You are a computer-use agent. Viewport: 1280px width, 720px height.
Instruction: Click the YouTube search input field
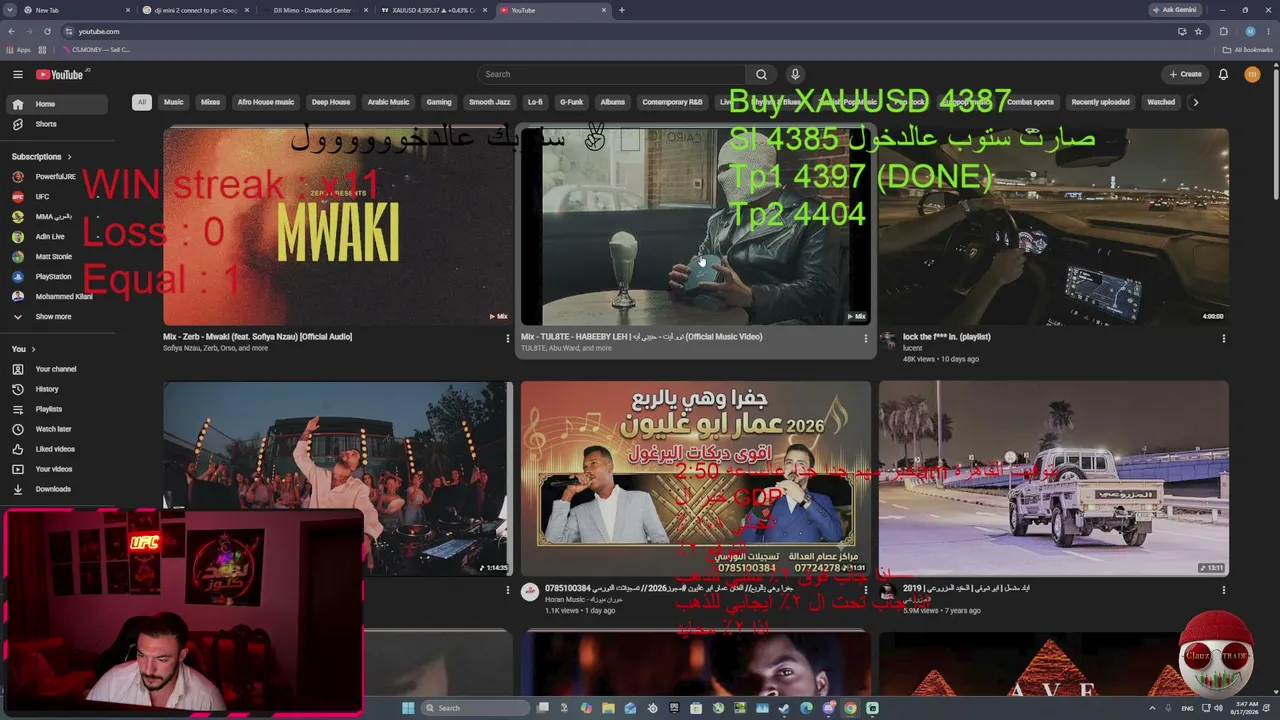(612, 74)
